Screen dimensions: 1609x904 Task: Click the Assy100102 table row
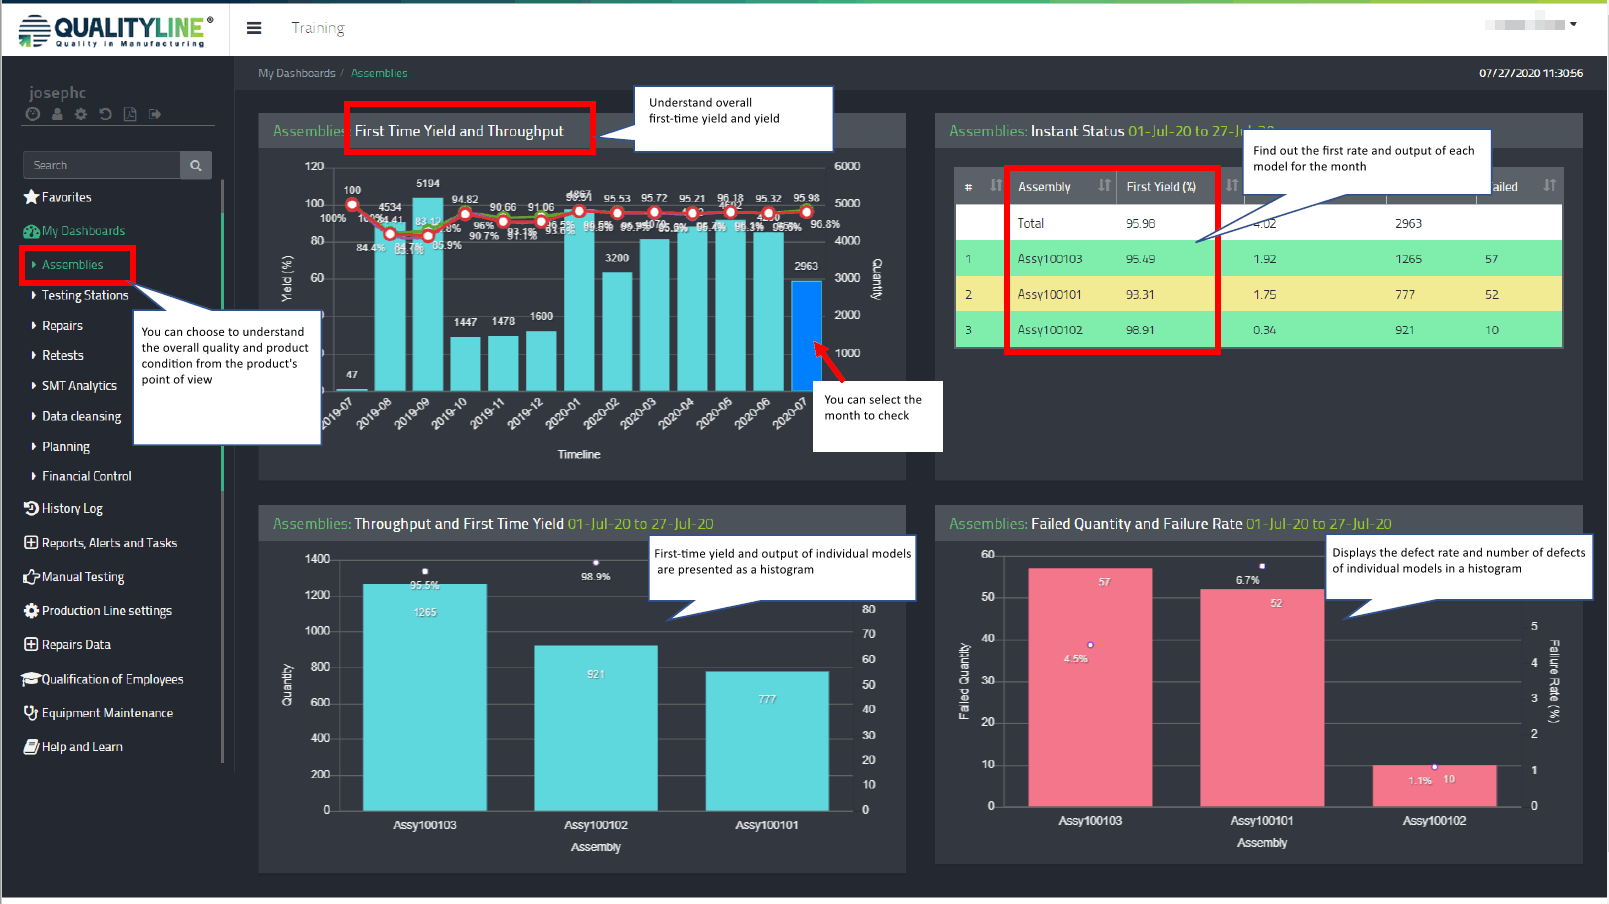click(x=1258, y=330)
